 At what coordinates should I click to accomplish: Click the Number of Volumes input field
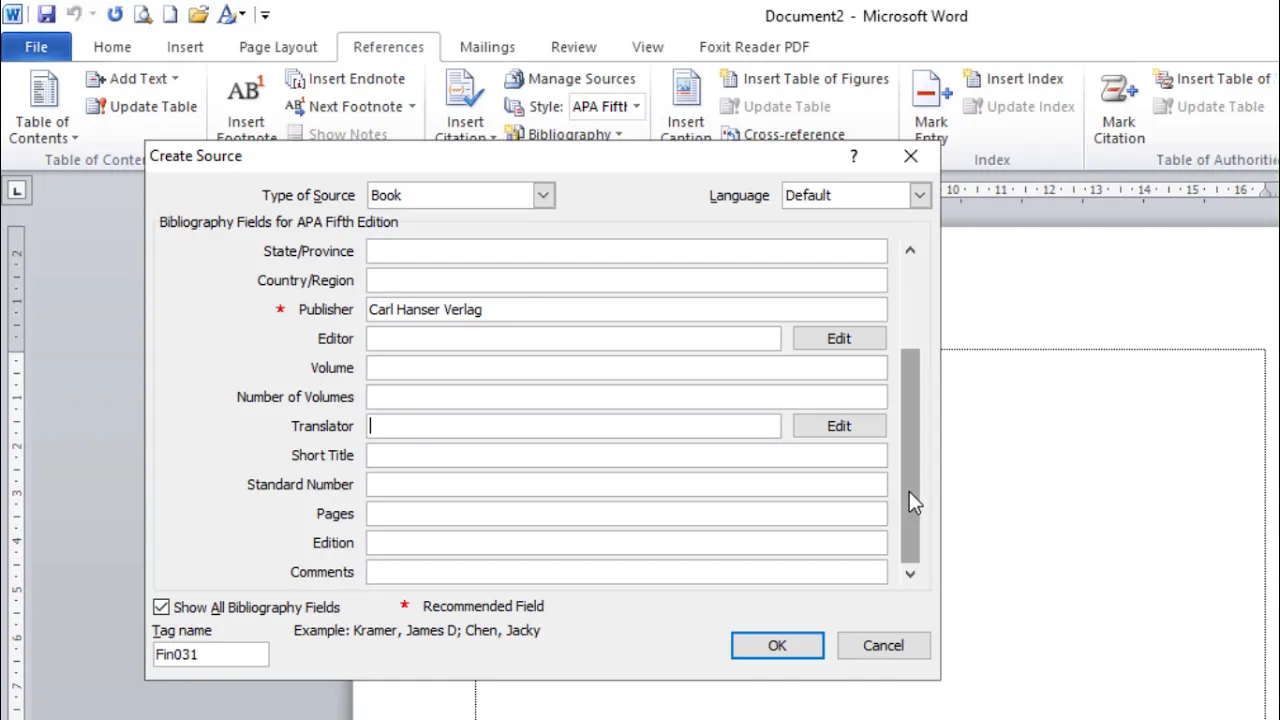626,396
